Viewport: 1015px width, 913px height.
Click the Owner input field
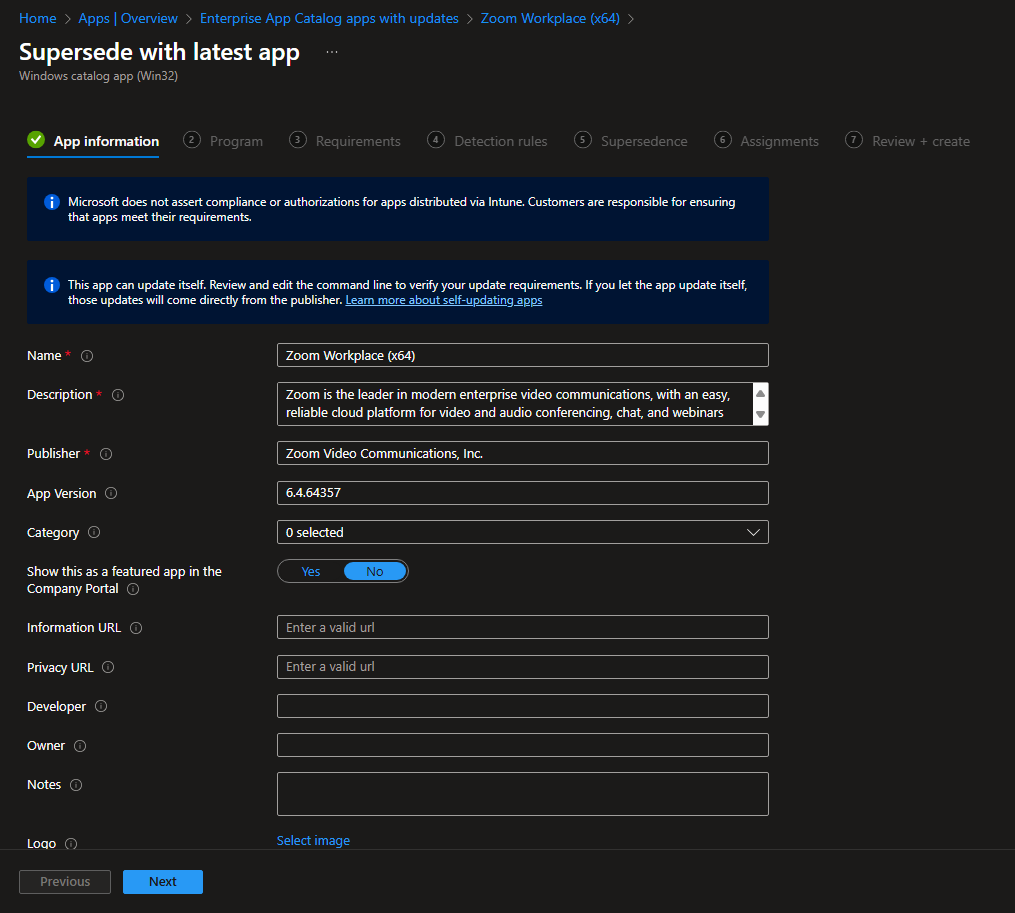(x=522, y=745)
